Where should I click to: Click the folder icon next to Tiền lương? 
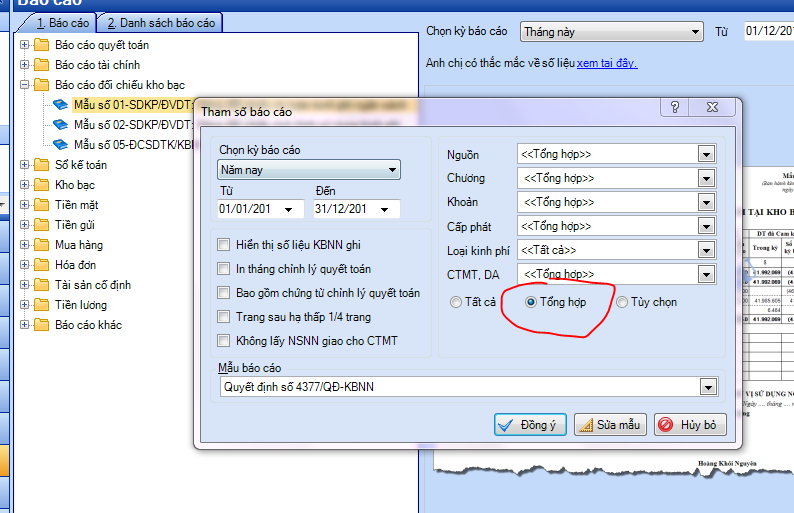coord(41,305)
